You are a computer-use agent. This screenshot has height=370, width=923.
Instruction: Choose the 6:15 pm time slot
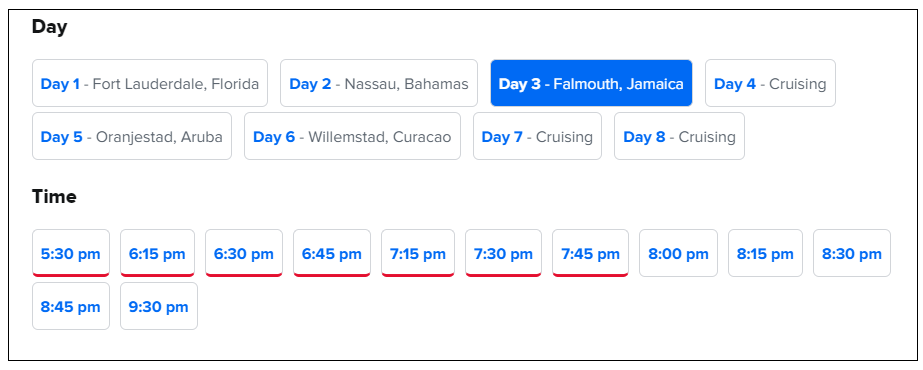click(157, 253)
